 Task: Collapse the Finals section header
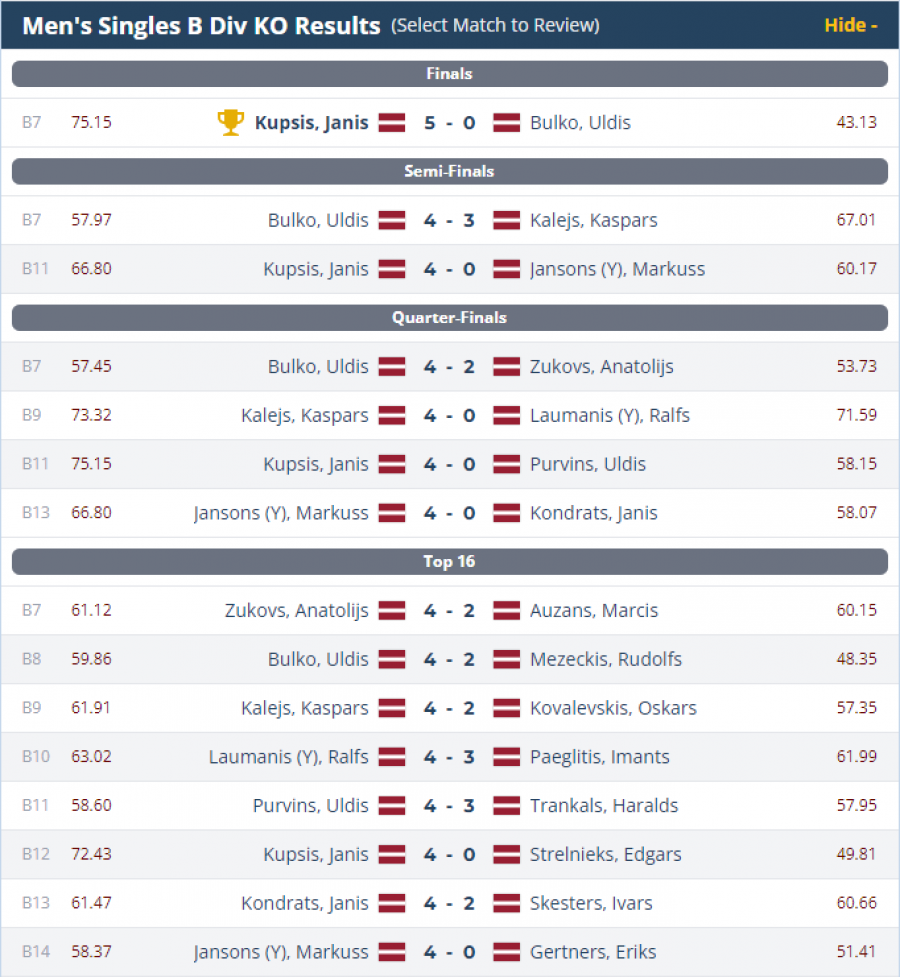coord(450,74)
